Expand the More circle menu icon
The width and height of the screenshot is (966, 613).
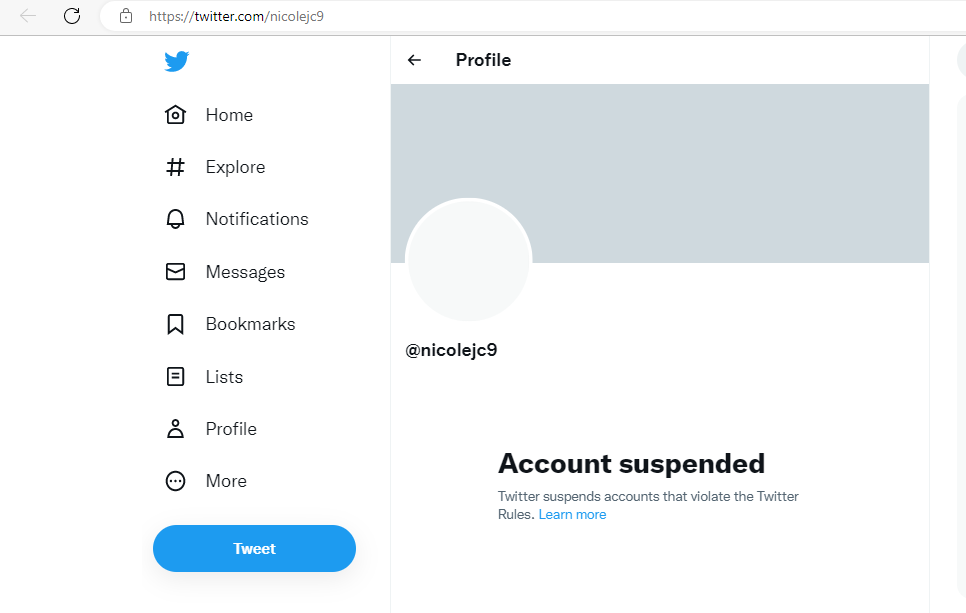(176, 481)
